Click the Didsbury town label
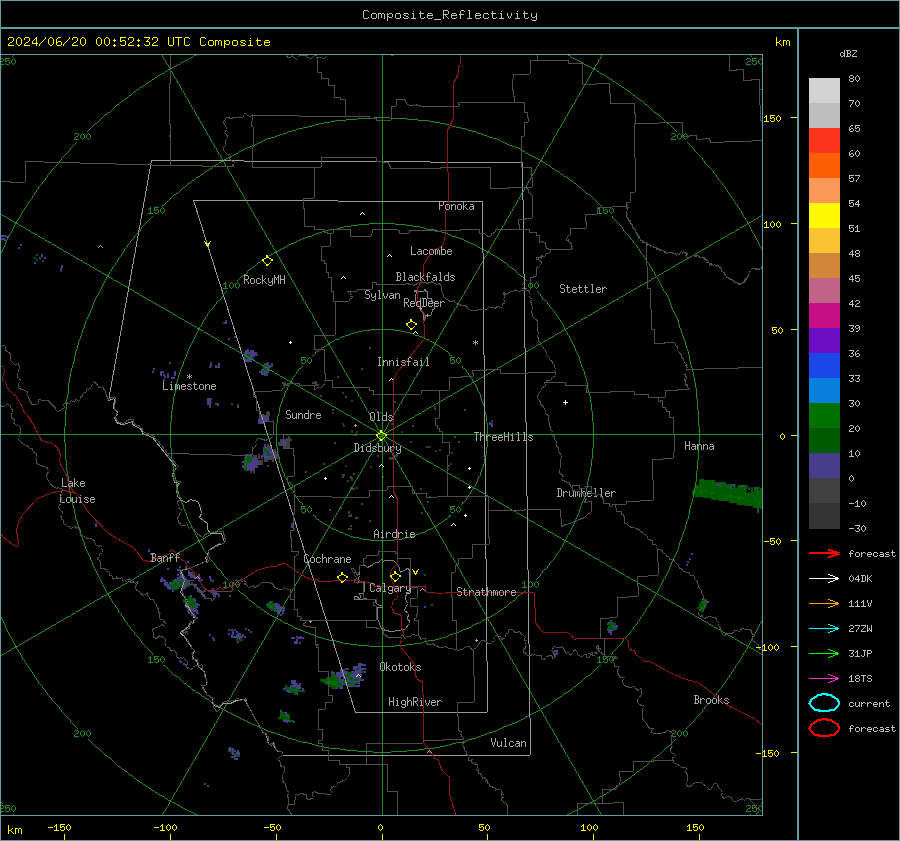The width and height of the screenshot is (900, 841). [377, 448]
